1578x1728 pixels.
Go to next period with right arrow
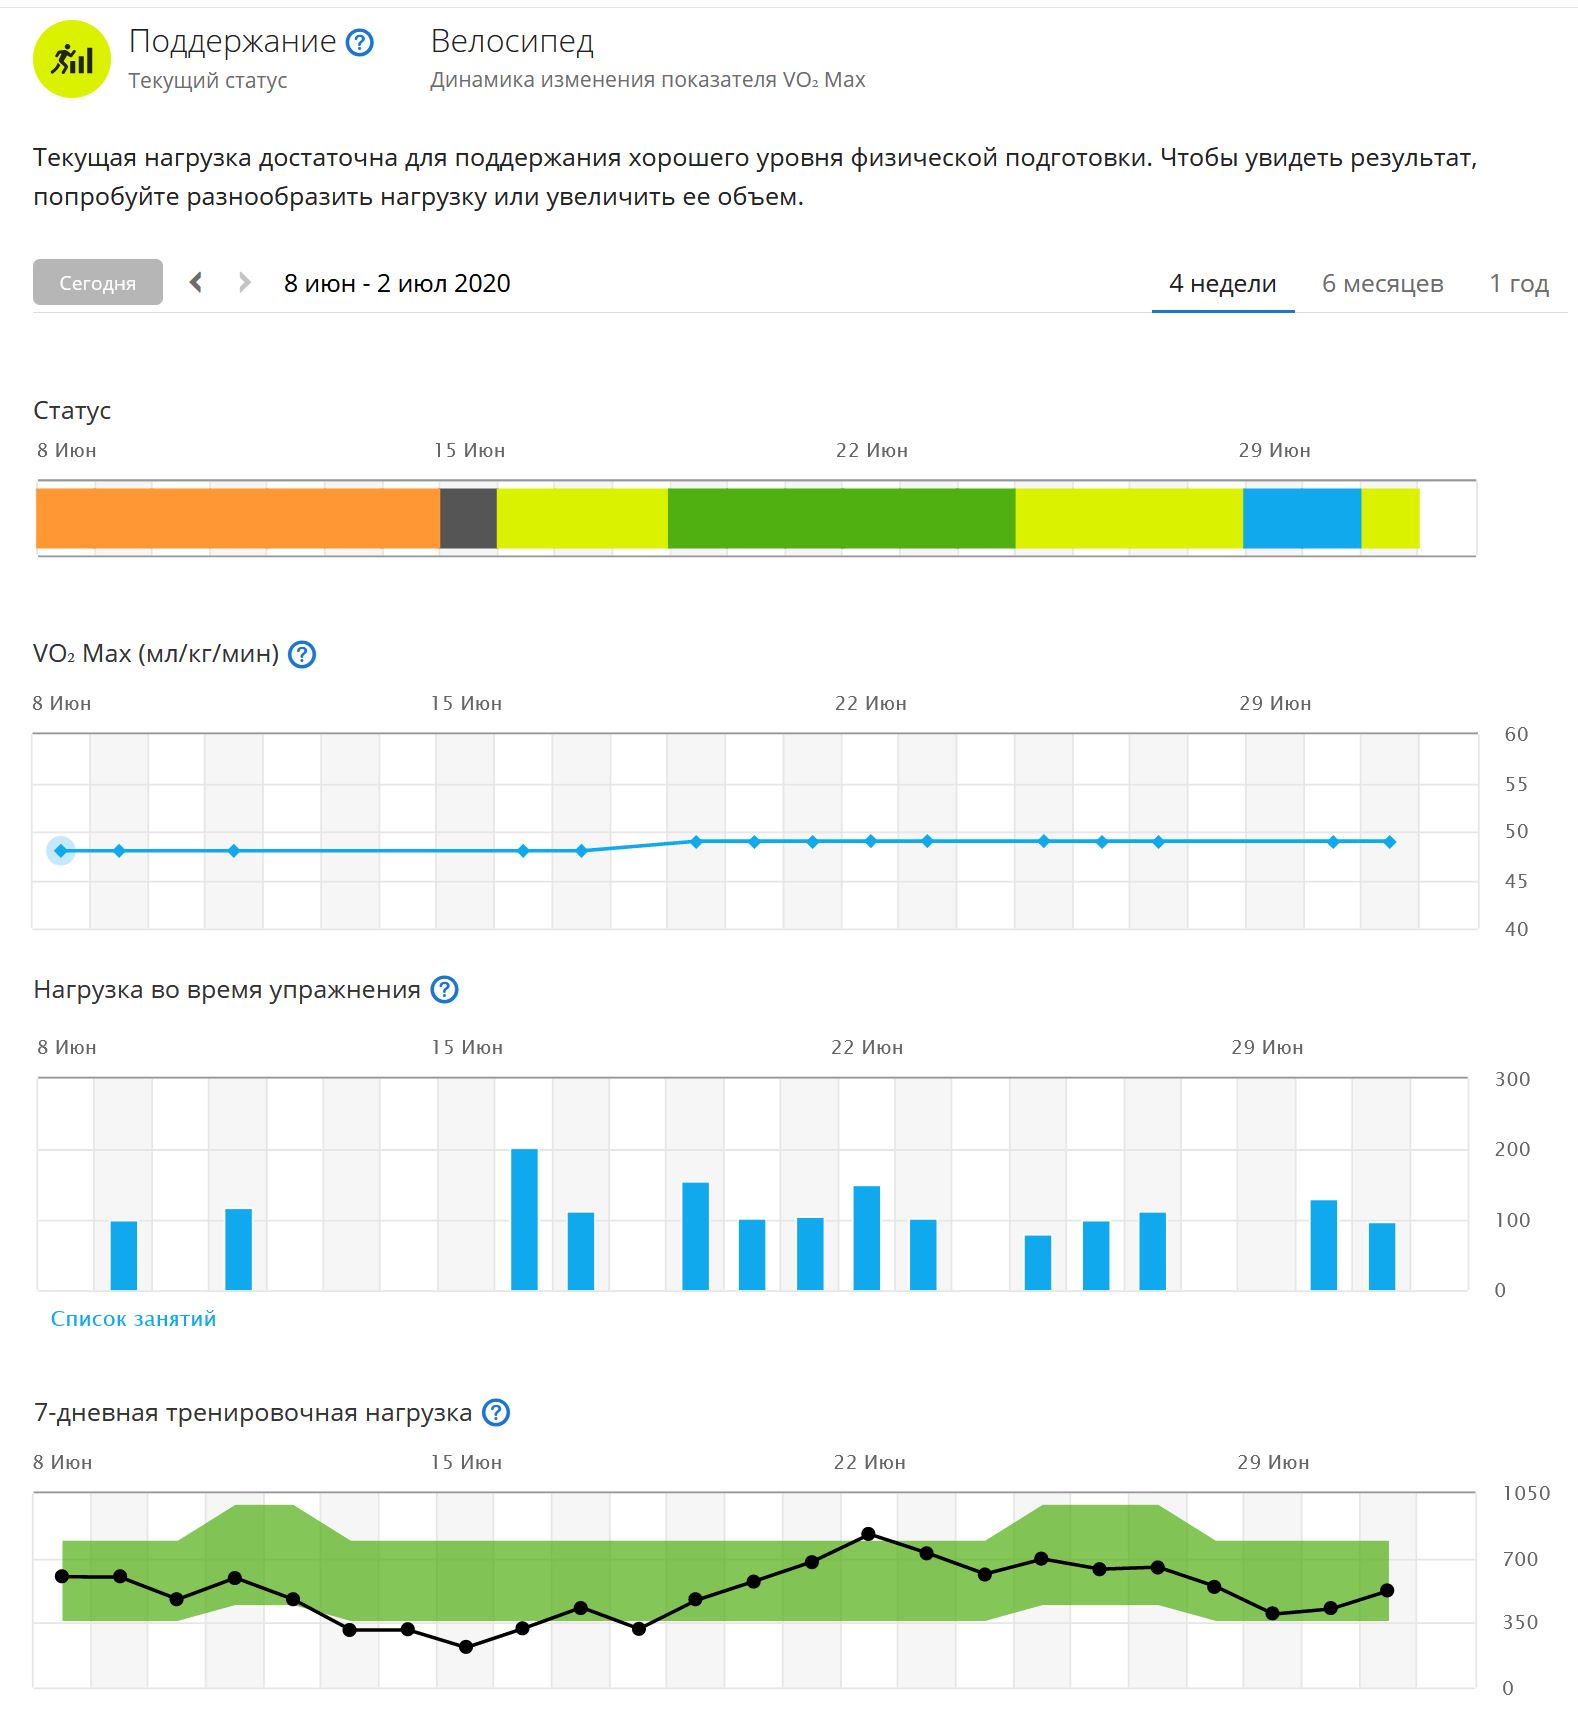click(244, 283)
